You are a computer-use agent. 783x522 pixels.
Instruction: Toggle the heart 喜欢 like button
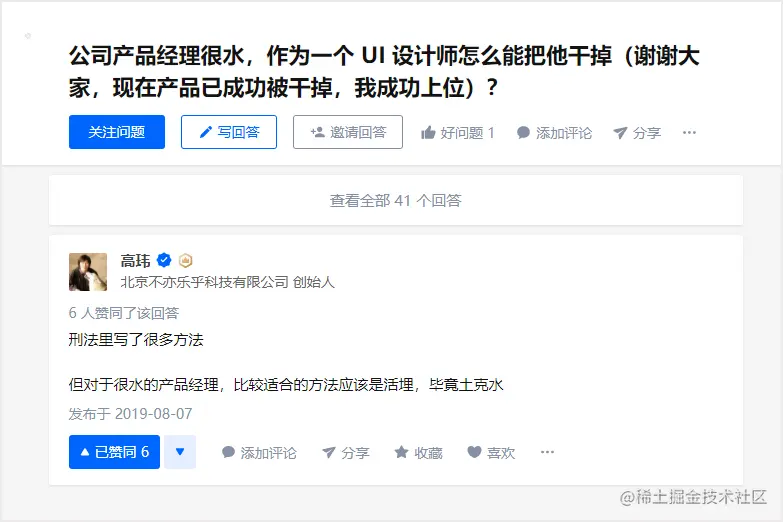474,452
